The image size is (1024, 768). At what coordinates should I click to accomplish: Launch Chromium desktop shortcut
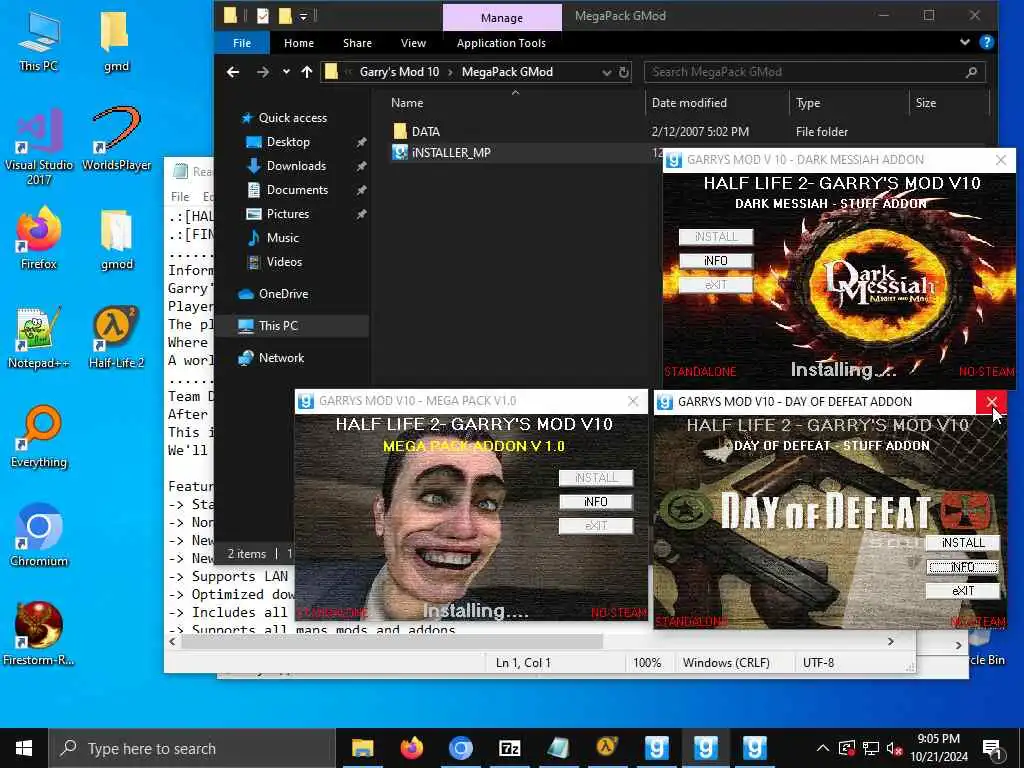[39, 536]
